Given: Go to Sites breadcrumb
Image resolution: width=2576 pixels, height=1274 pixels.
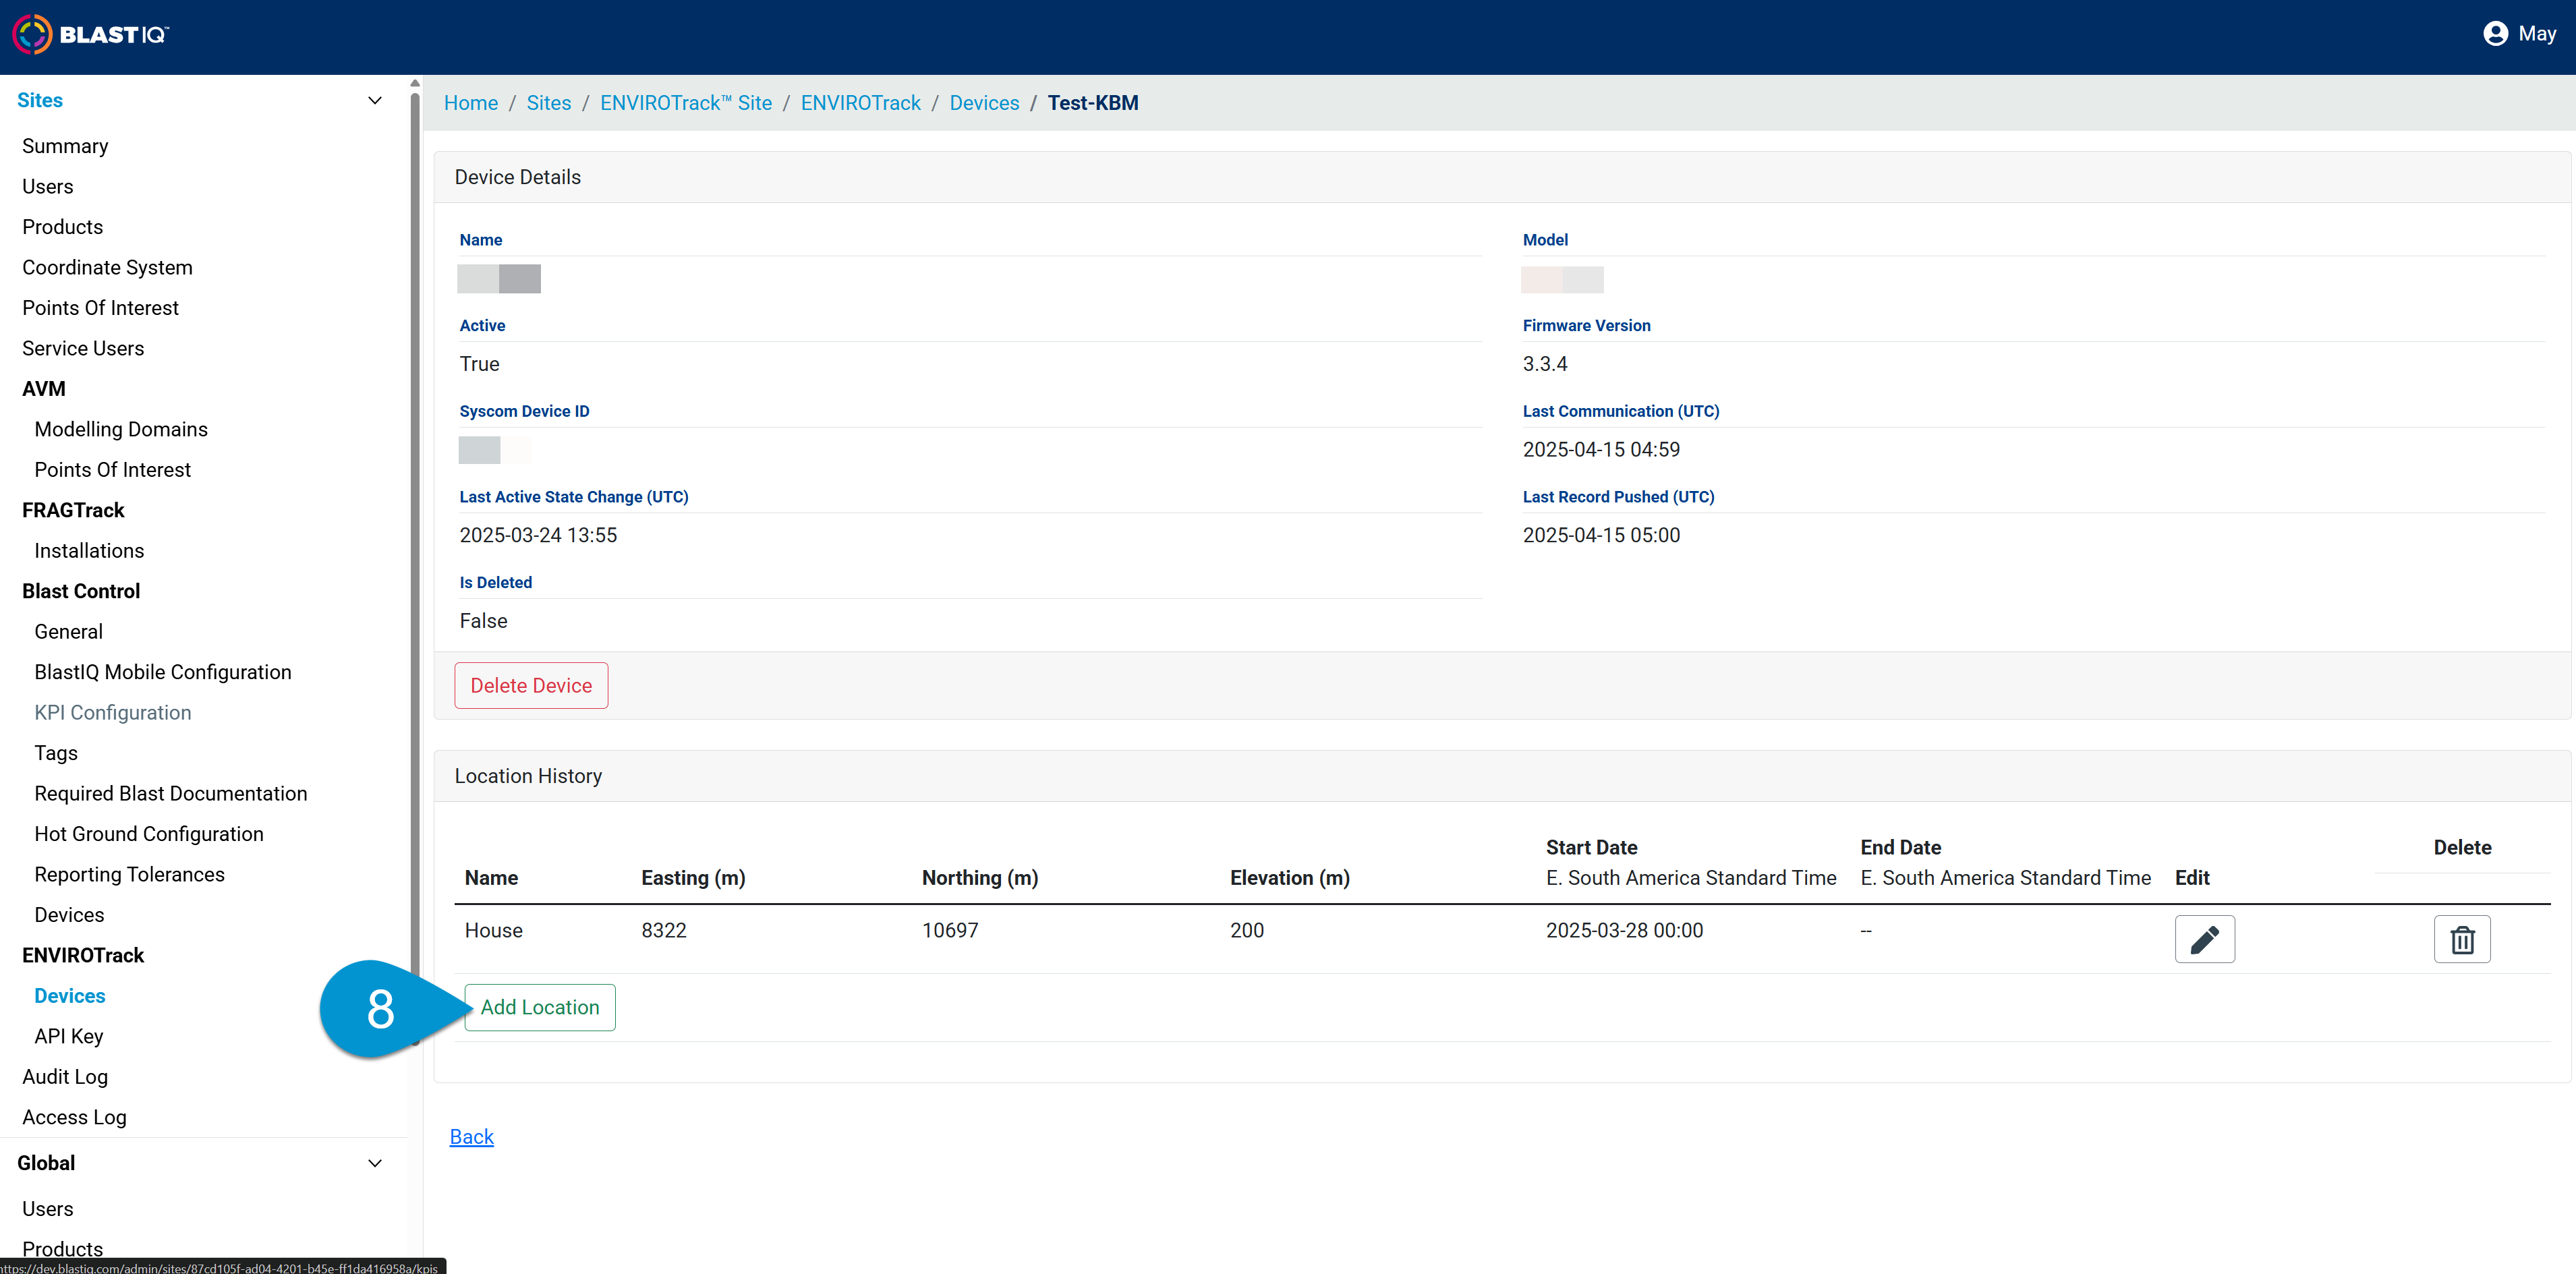Looking at the screenshot, I should point(549,103).
